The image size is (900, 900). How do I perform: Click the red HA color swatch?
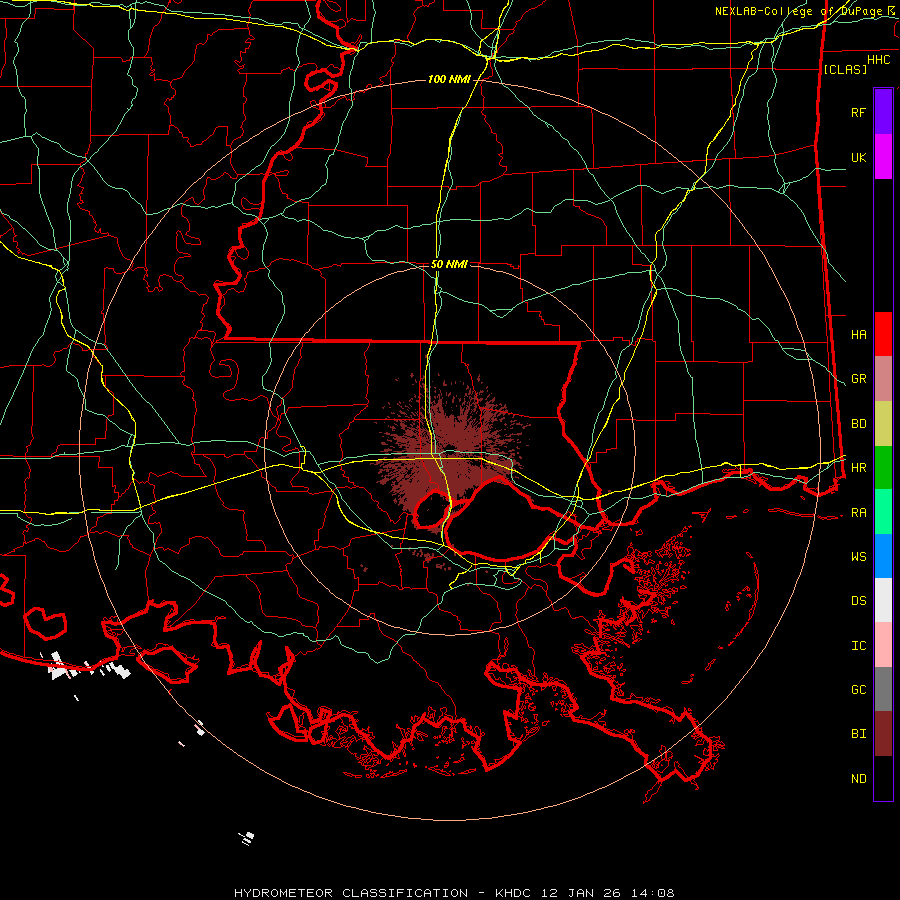point(883,334)
